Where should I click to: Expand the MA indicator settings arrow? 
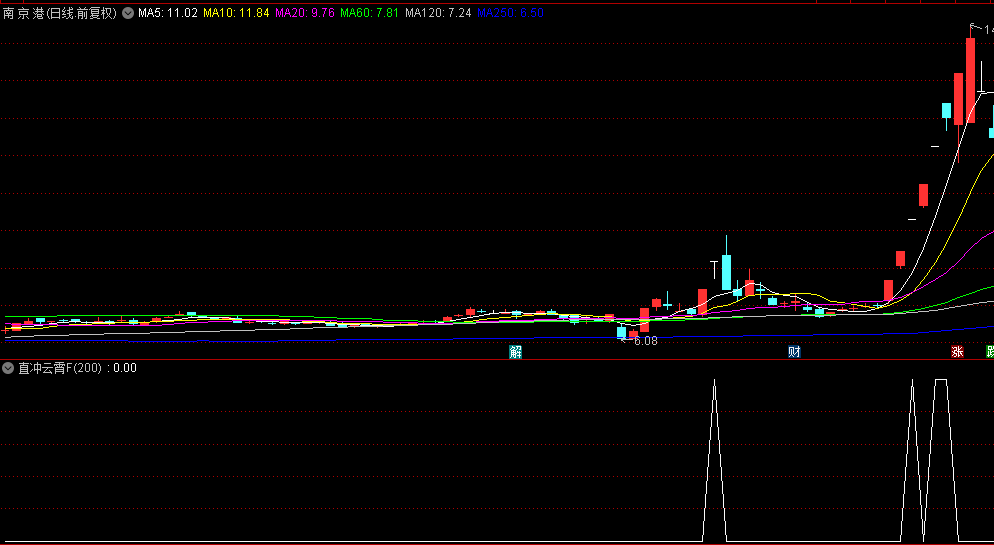click(x=128, y=14)
